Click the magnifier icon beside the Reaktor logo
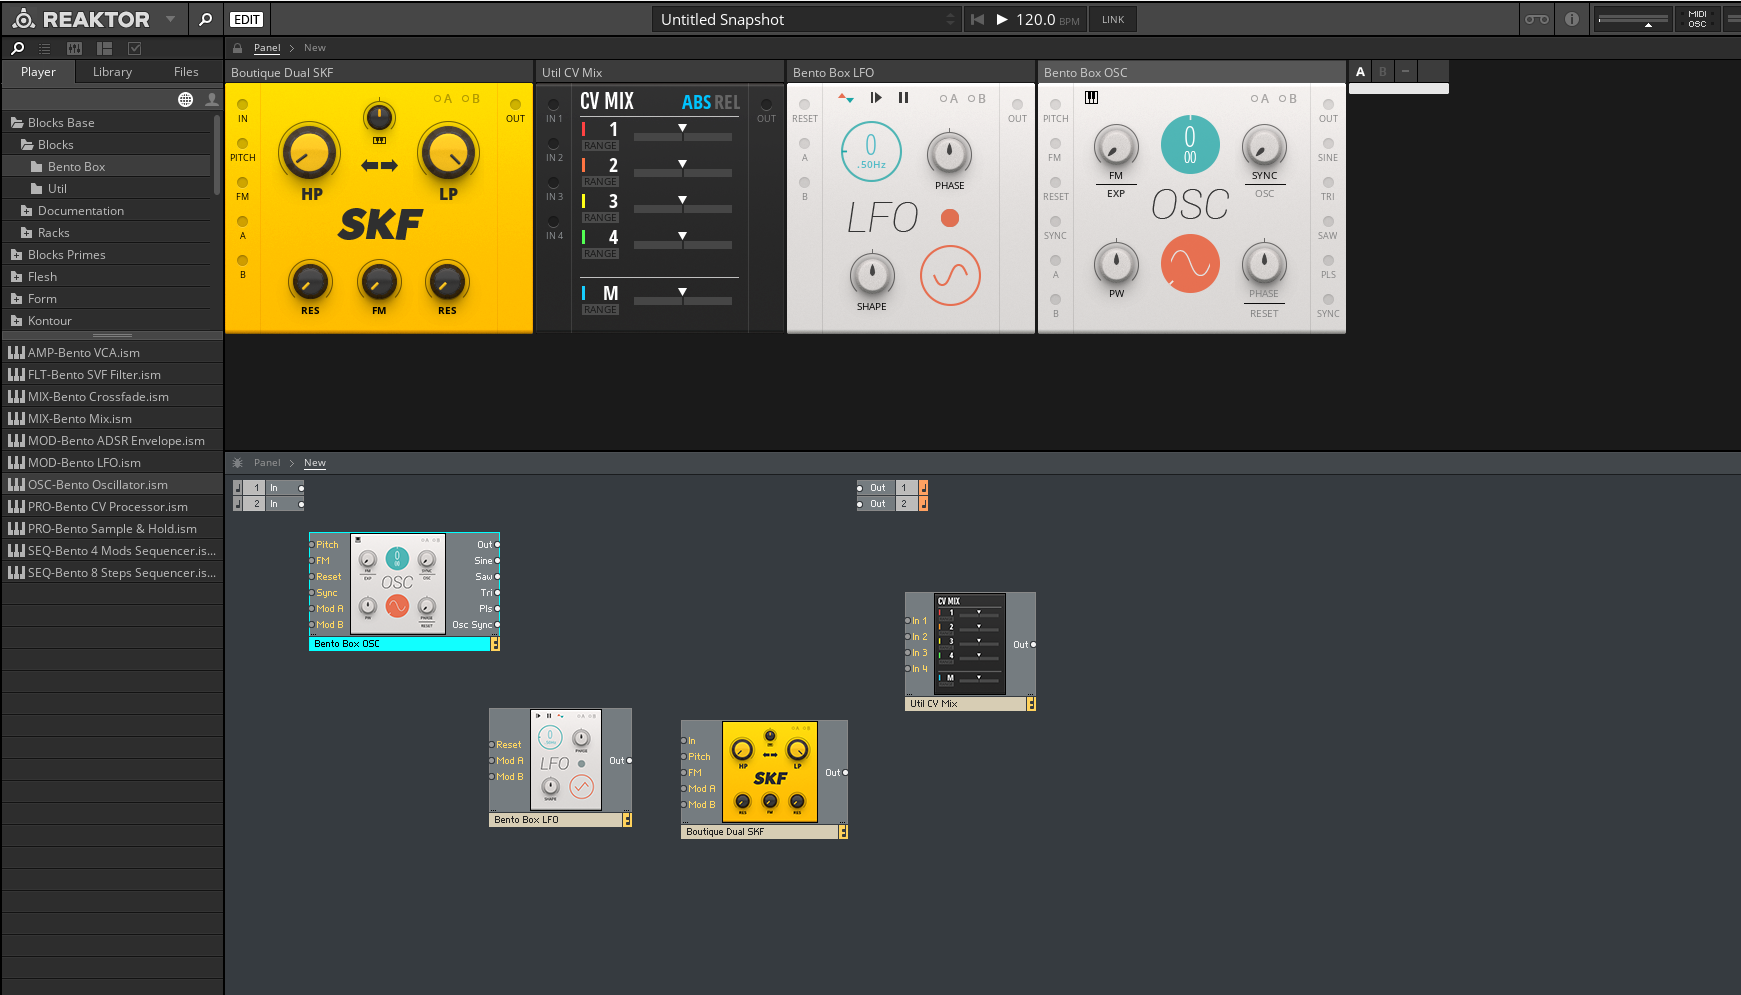This screenshot has height=995, width=1741. 206,19
